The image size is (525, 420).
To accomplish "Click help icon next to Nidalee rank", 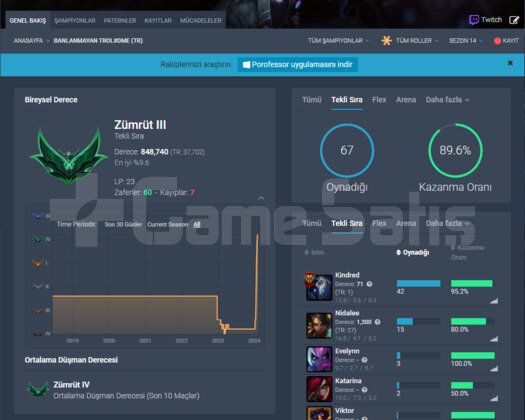I will point(377,322).
